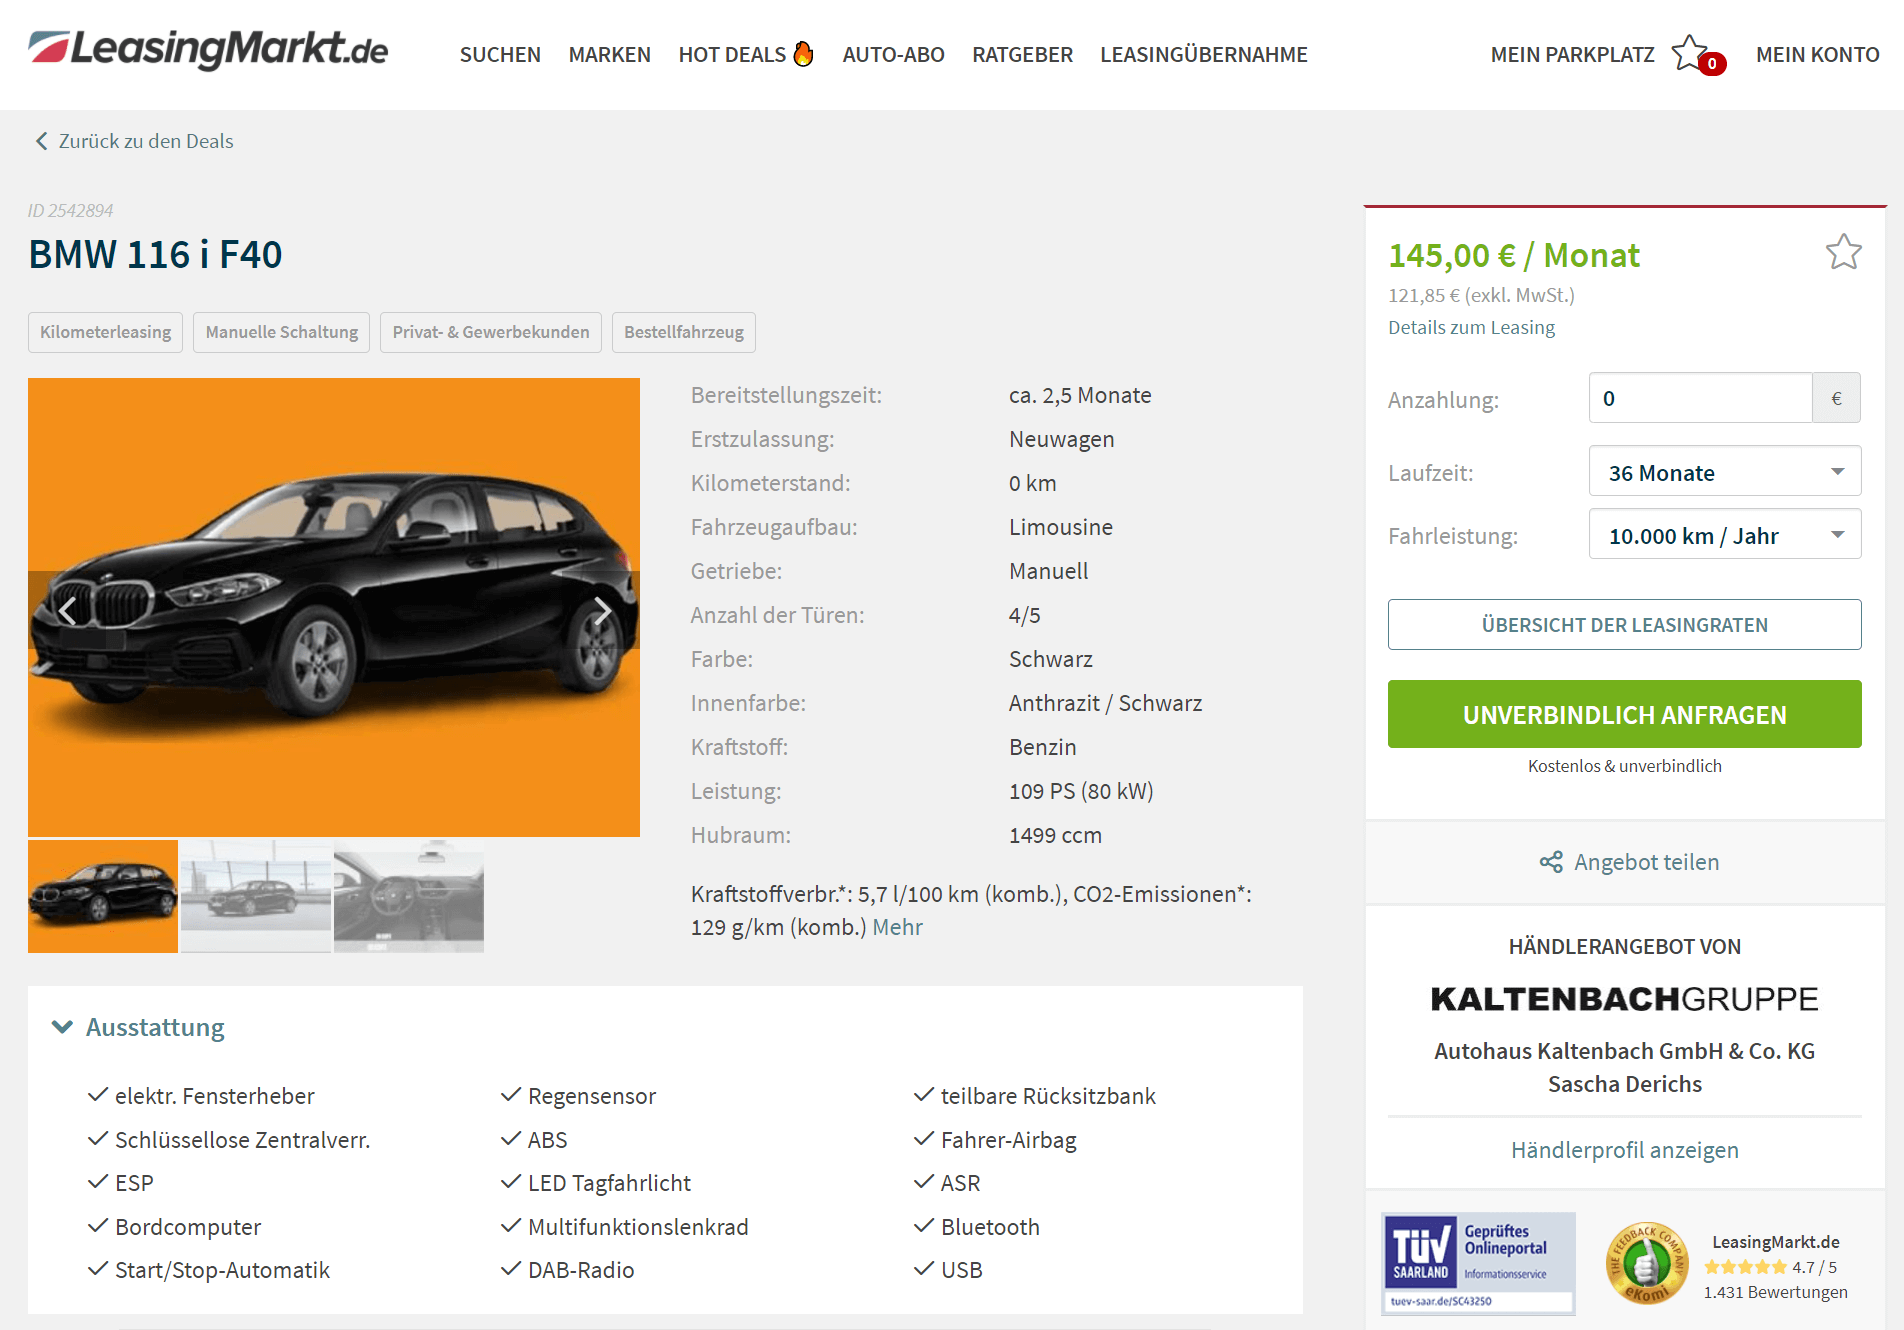The height and width of the screenshot is (1330, 1904).
Task: Click the 145,00 € / Monat price
Action: [1513, 255]
